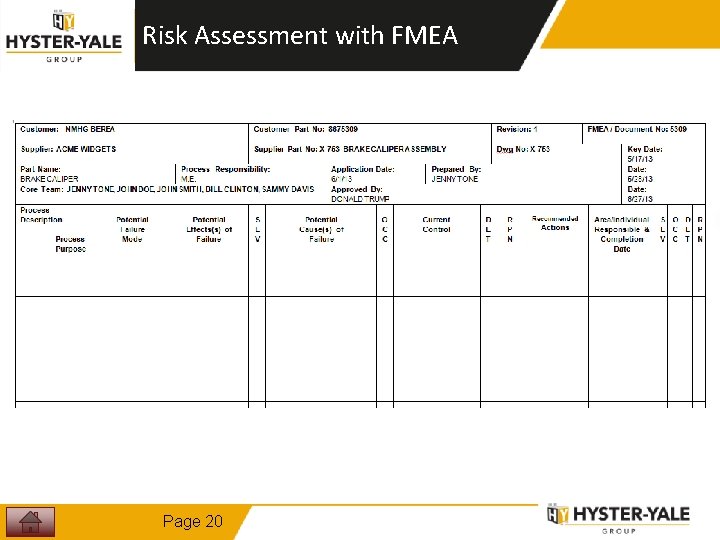The width and height of the screenshot is (720, 540).
Task: Click 'Process Purpose' header text
Action: click(71, 244)
